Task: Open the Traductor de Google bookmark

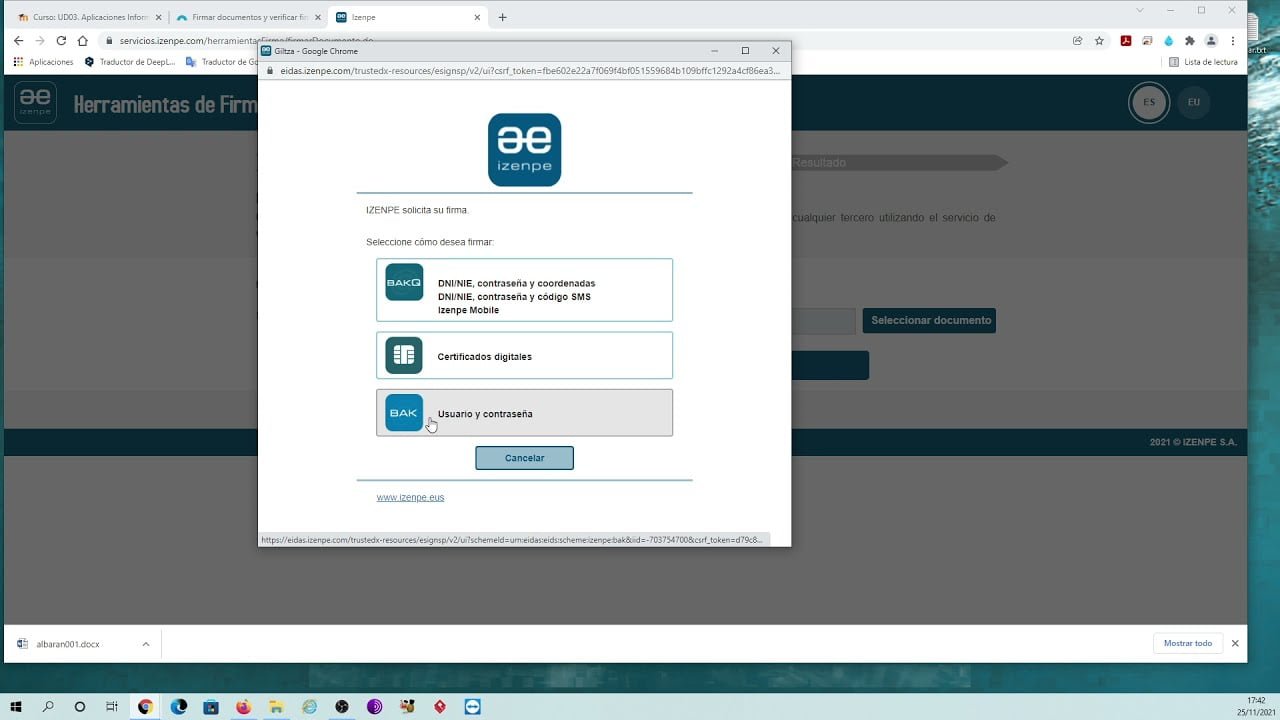Action: pos(222,62)
